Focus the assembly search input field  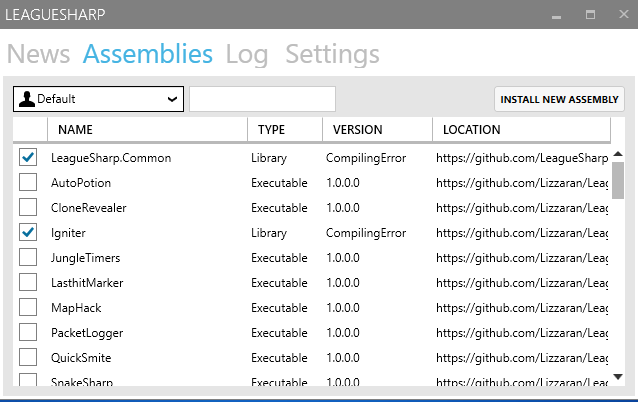262,99
